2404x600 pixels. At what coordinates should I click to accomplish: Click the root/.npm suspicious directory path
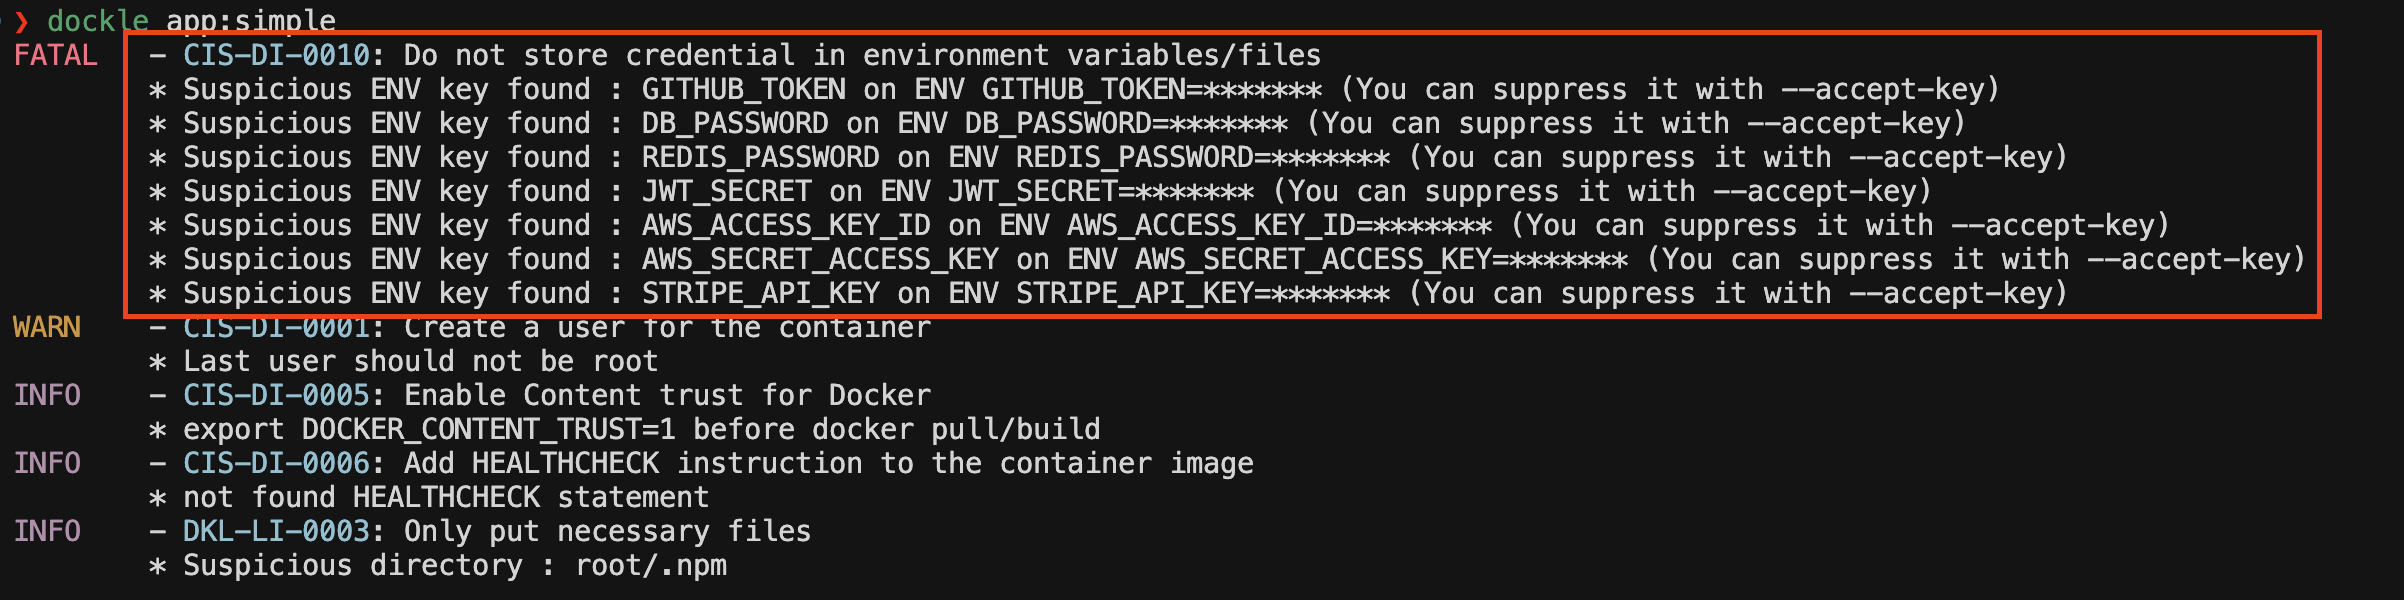[x=651, y=566]
